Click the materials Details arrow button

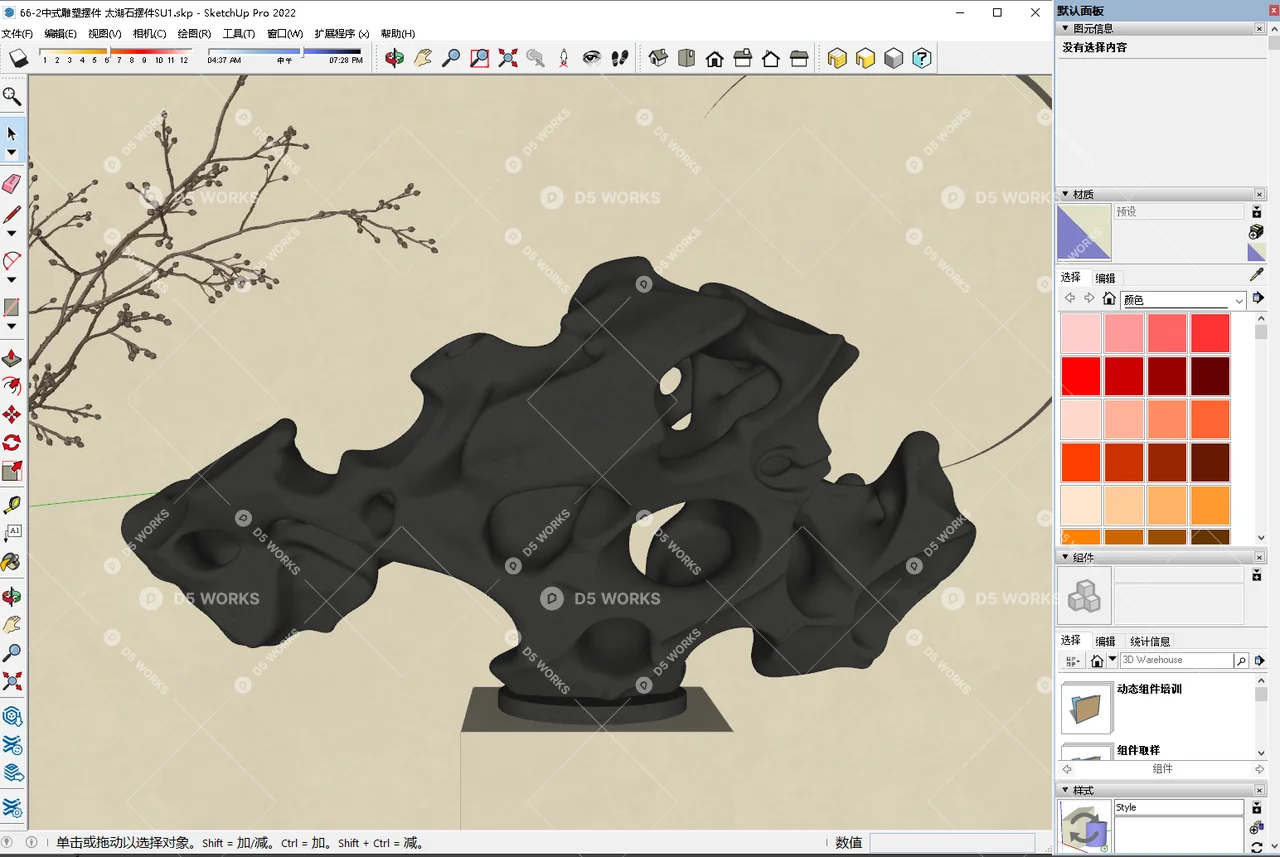(x=1259, y=298)
